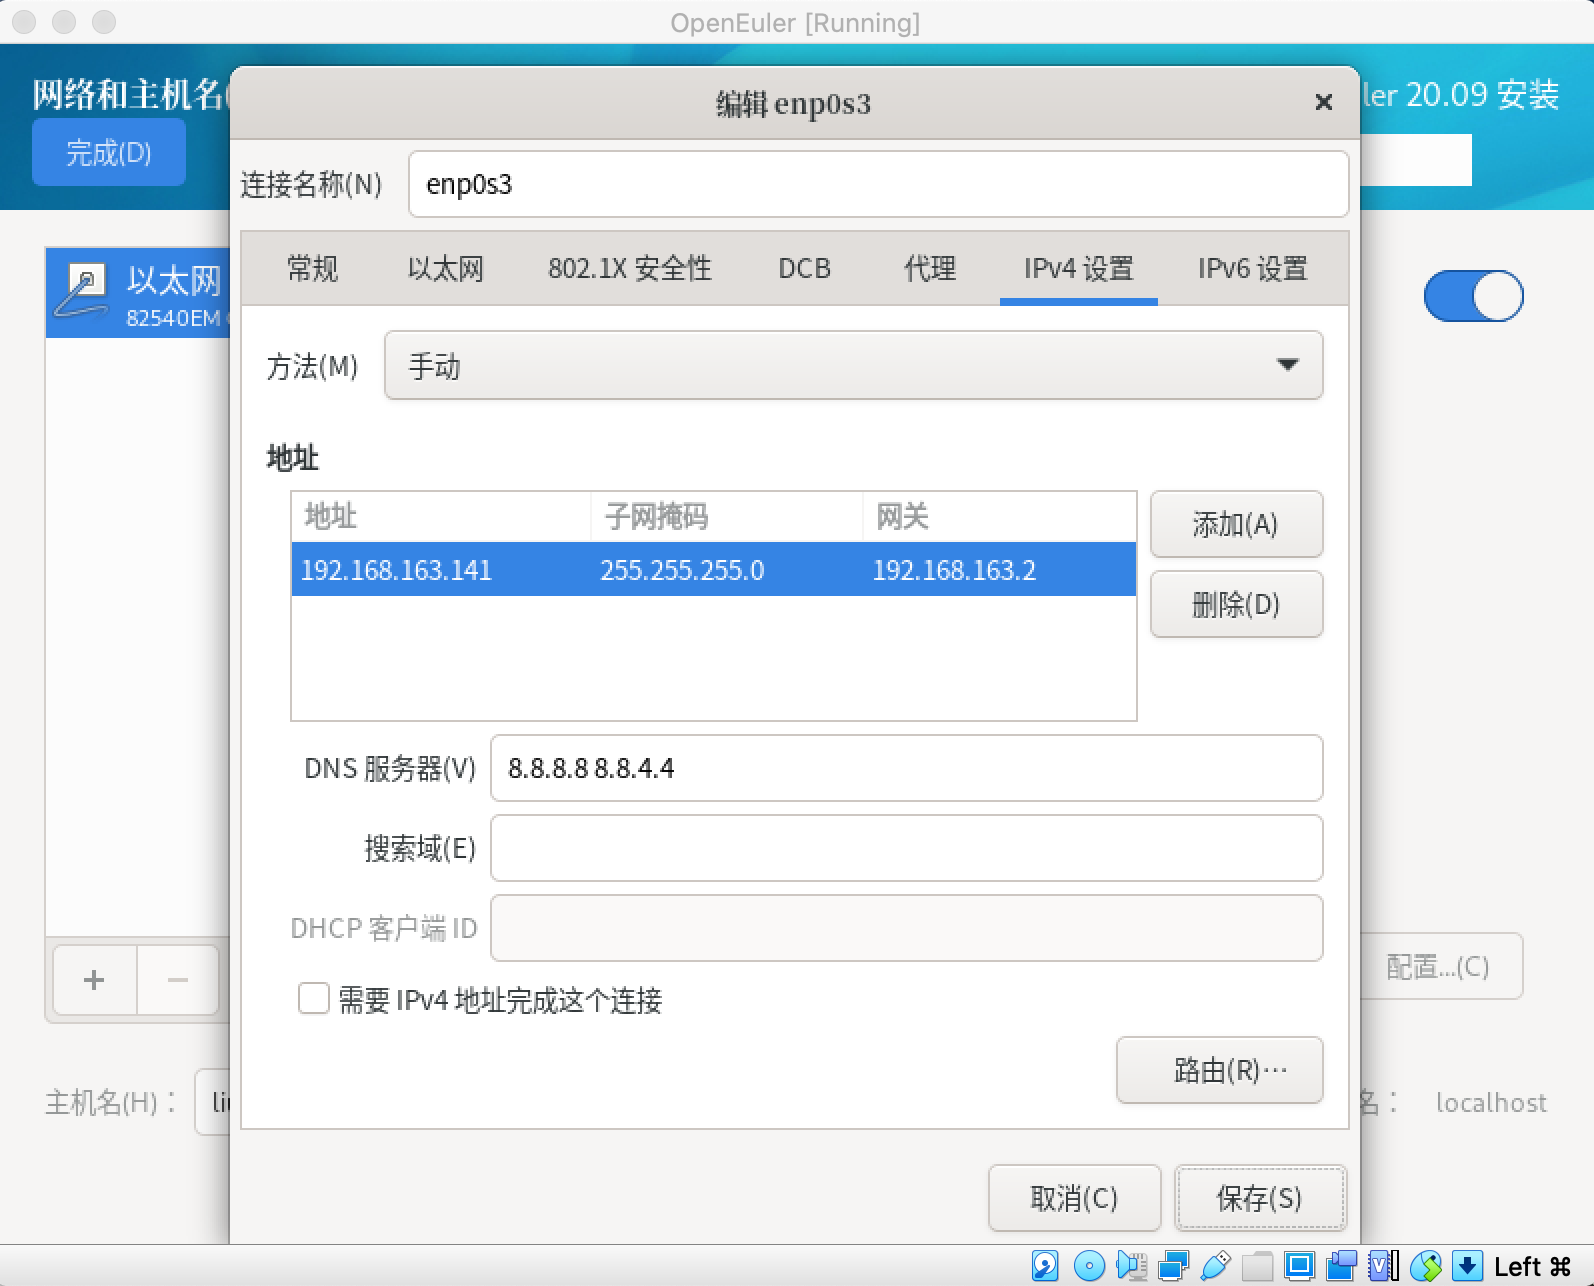Click the hostname (主机名) input field
This screenshot has width=1594, height=1286.
213,1102
